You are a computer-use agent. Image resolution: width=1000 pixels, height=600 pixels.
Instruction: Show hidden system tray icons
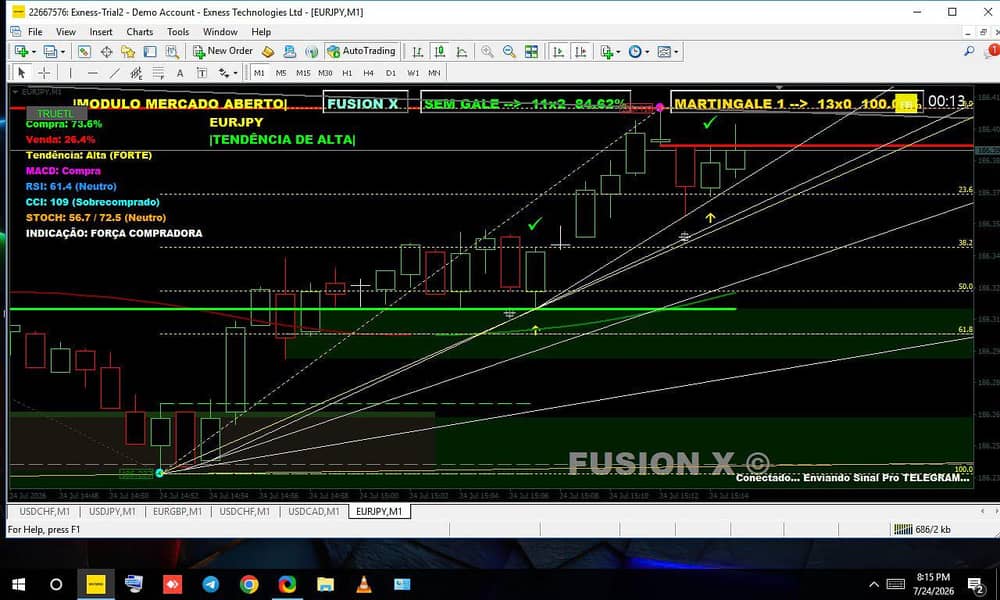pyautogui.click(x=874, y=584)
